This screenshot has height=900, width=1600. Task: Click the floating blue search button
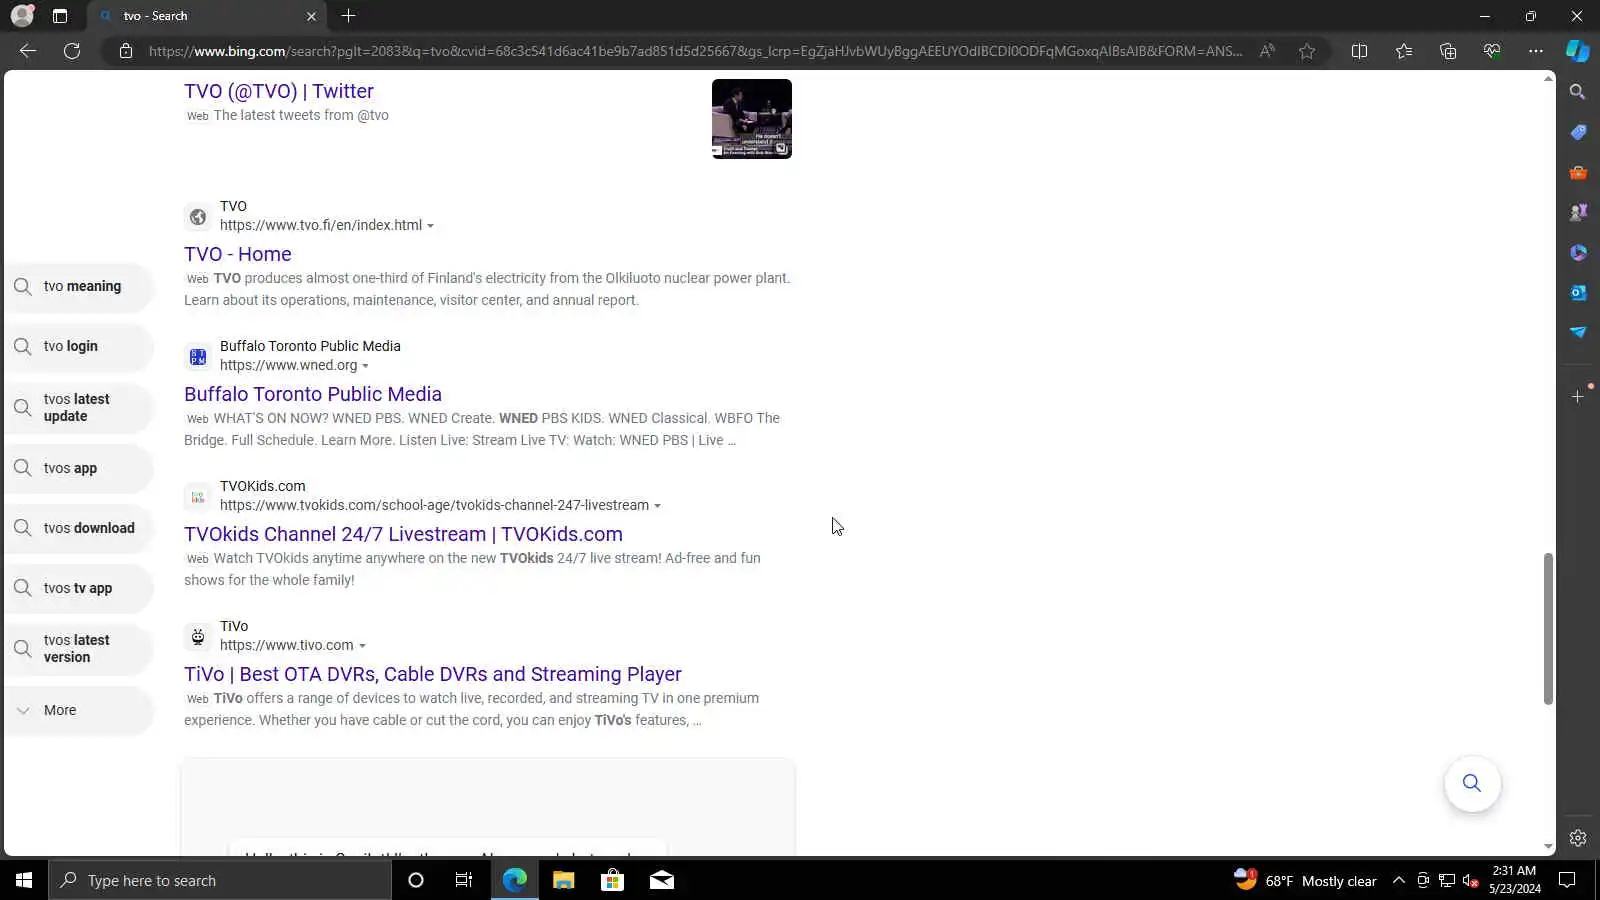click(1472, 783)
